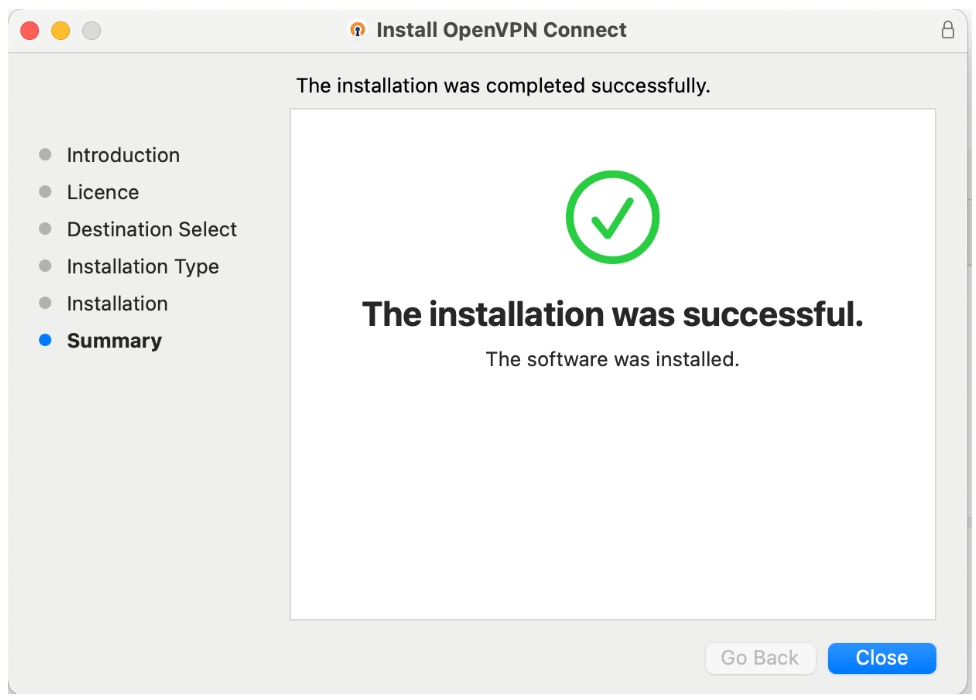976x700 pixels.
Task: Select the Summary step
Action: click(114, 341)
